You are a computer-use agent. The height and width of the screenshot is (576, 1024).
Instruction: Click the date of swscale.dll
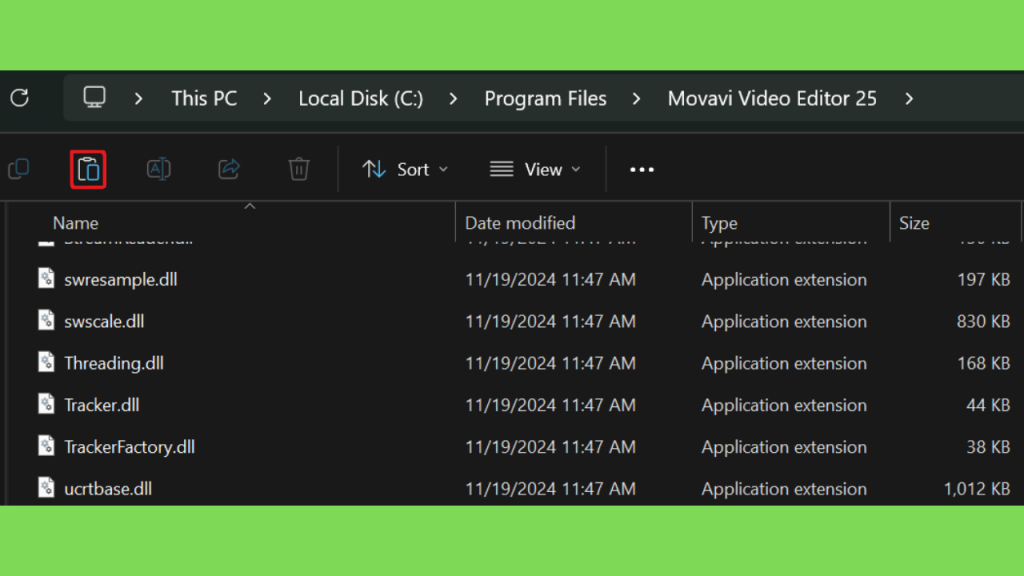550,321
